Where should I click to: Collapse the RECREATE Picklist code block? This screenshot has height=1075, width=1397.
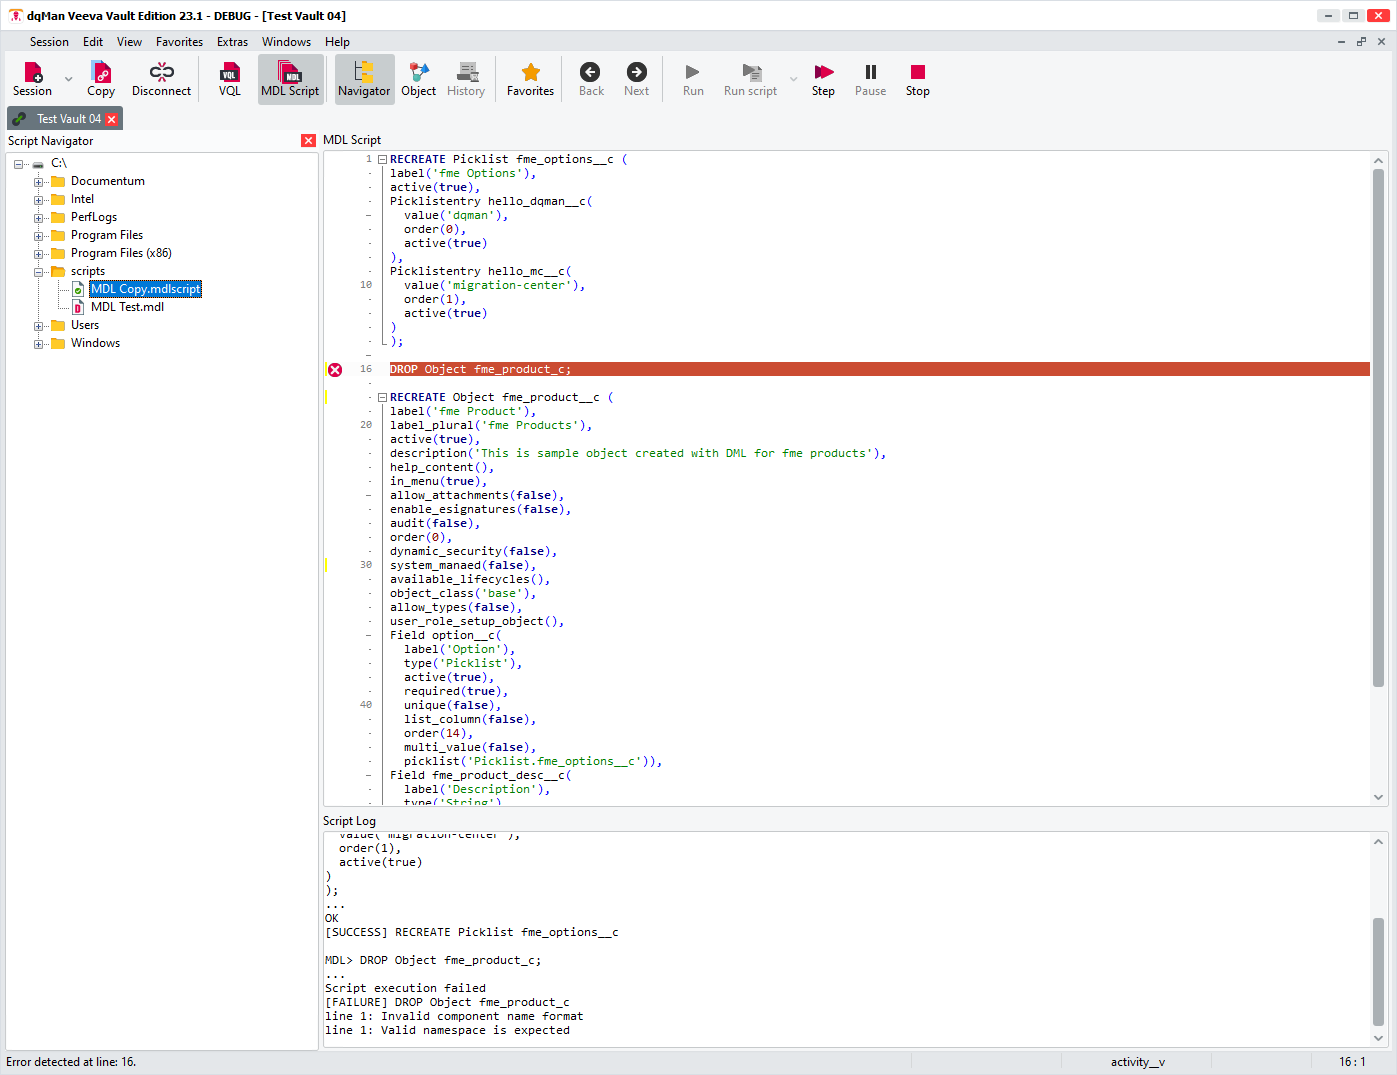[x=382, y=160]
